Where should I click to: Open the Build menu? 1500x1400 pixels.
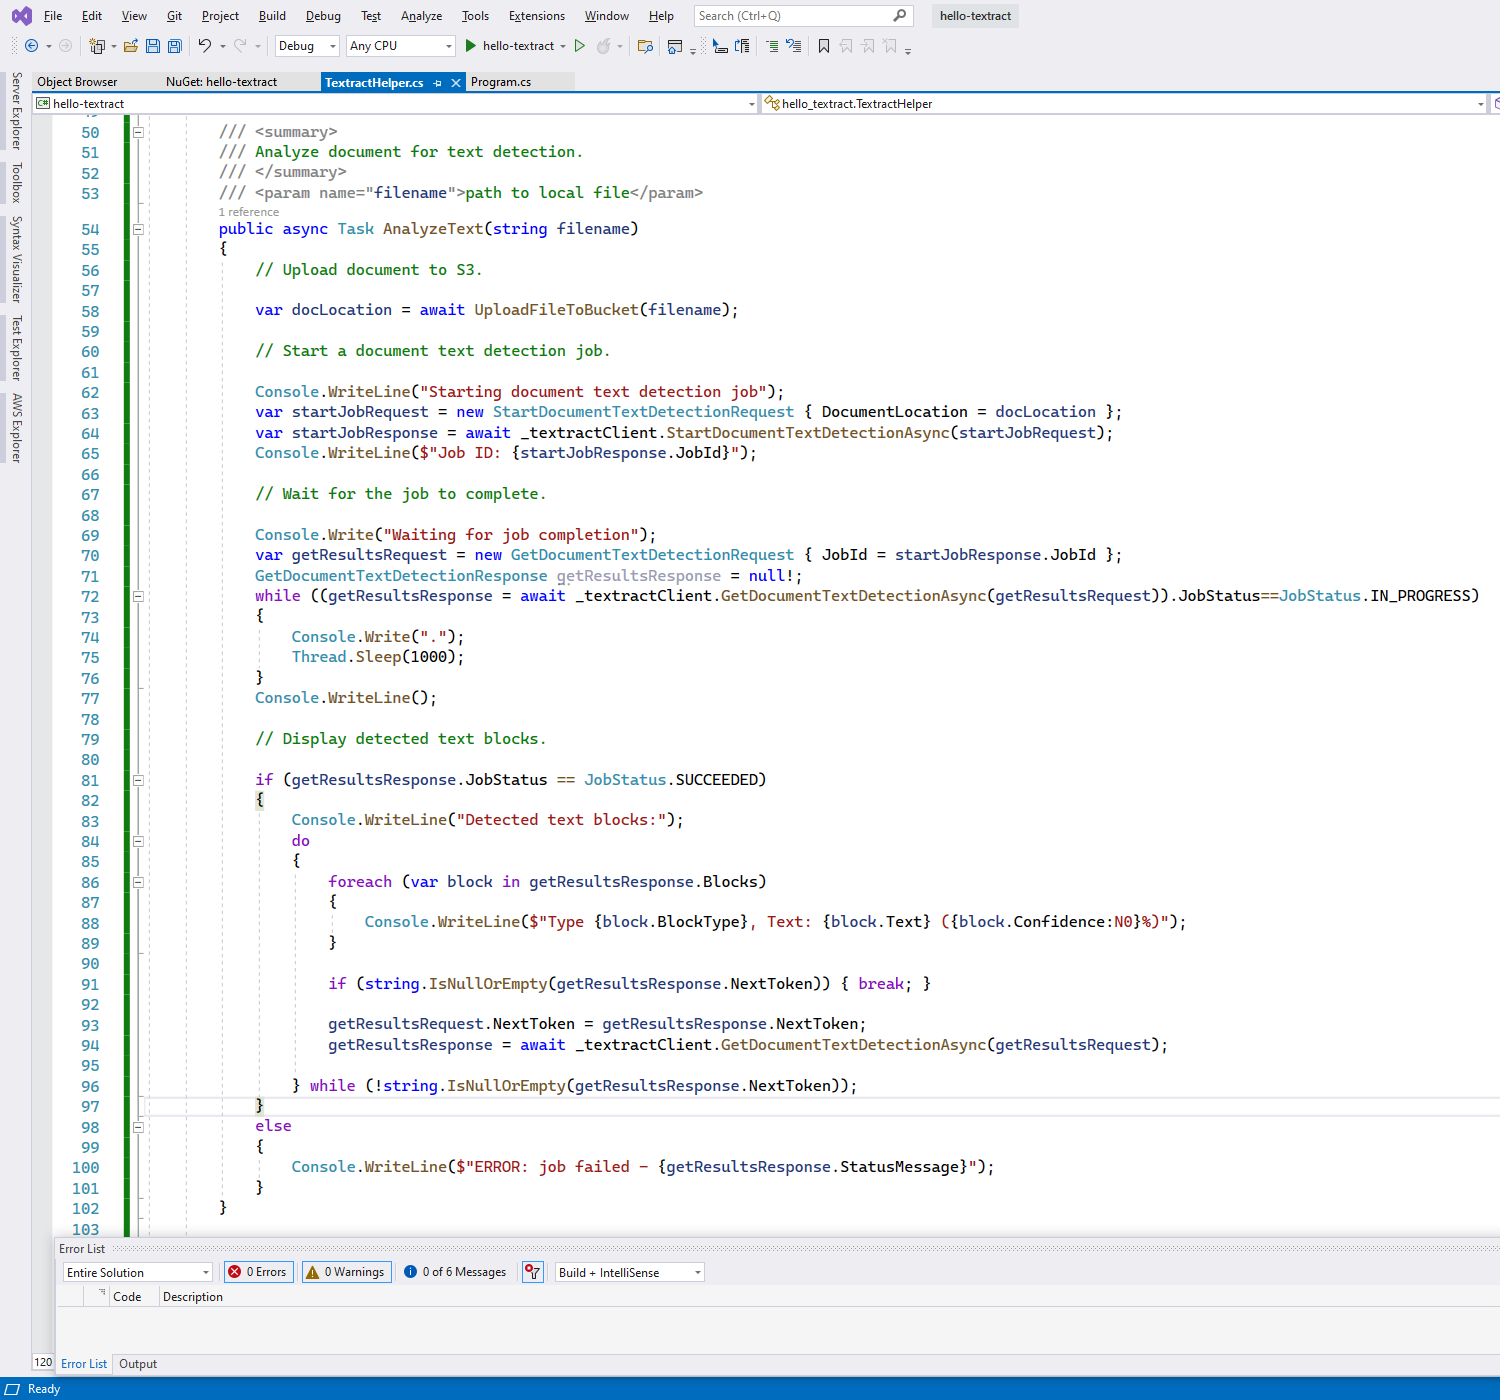click(272, 16)
